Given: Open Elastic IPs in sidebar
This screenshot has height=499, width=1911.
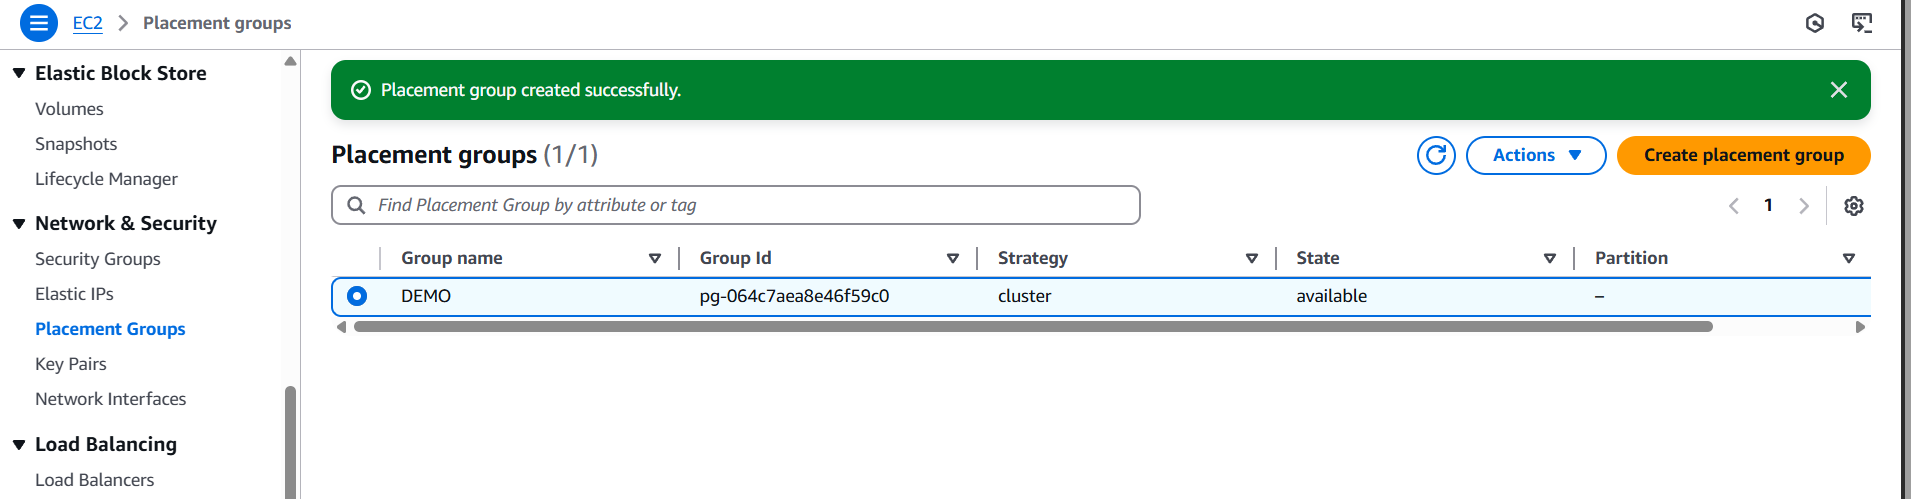Looking at the screenshot, I should click(x=74, y=294).
